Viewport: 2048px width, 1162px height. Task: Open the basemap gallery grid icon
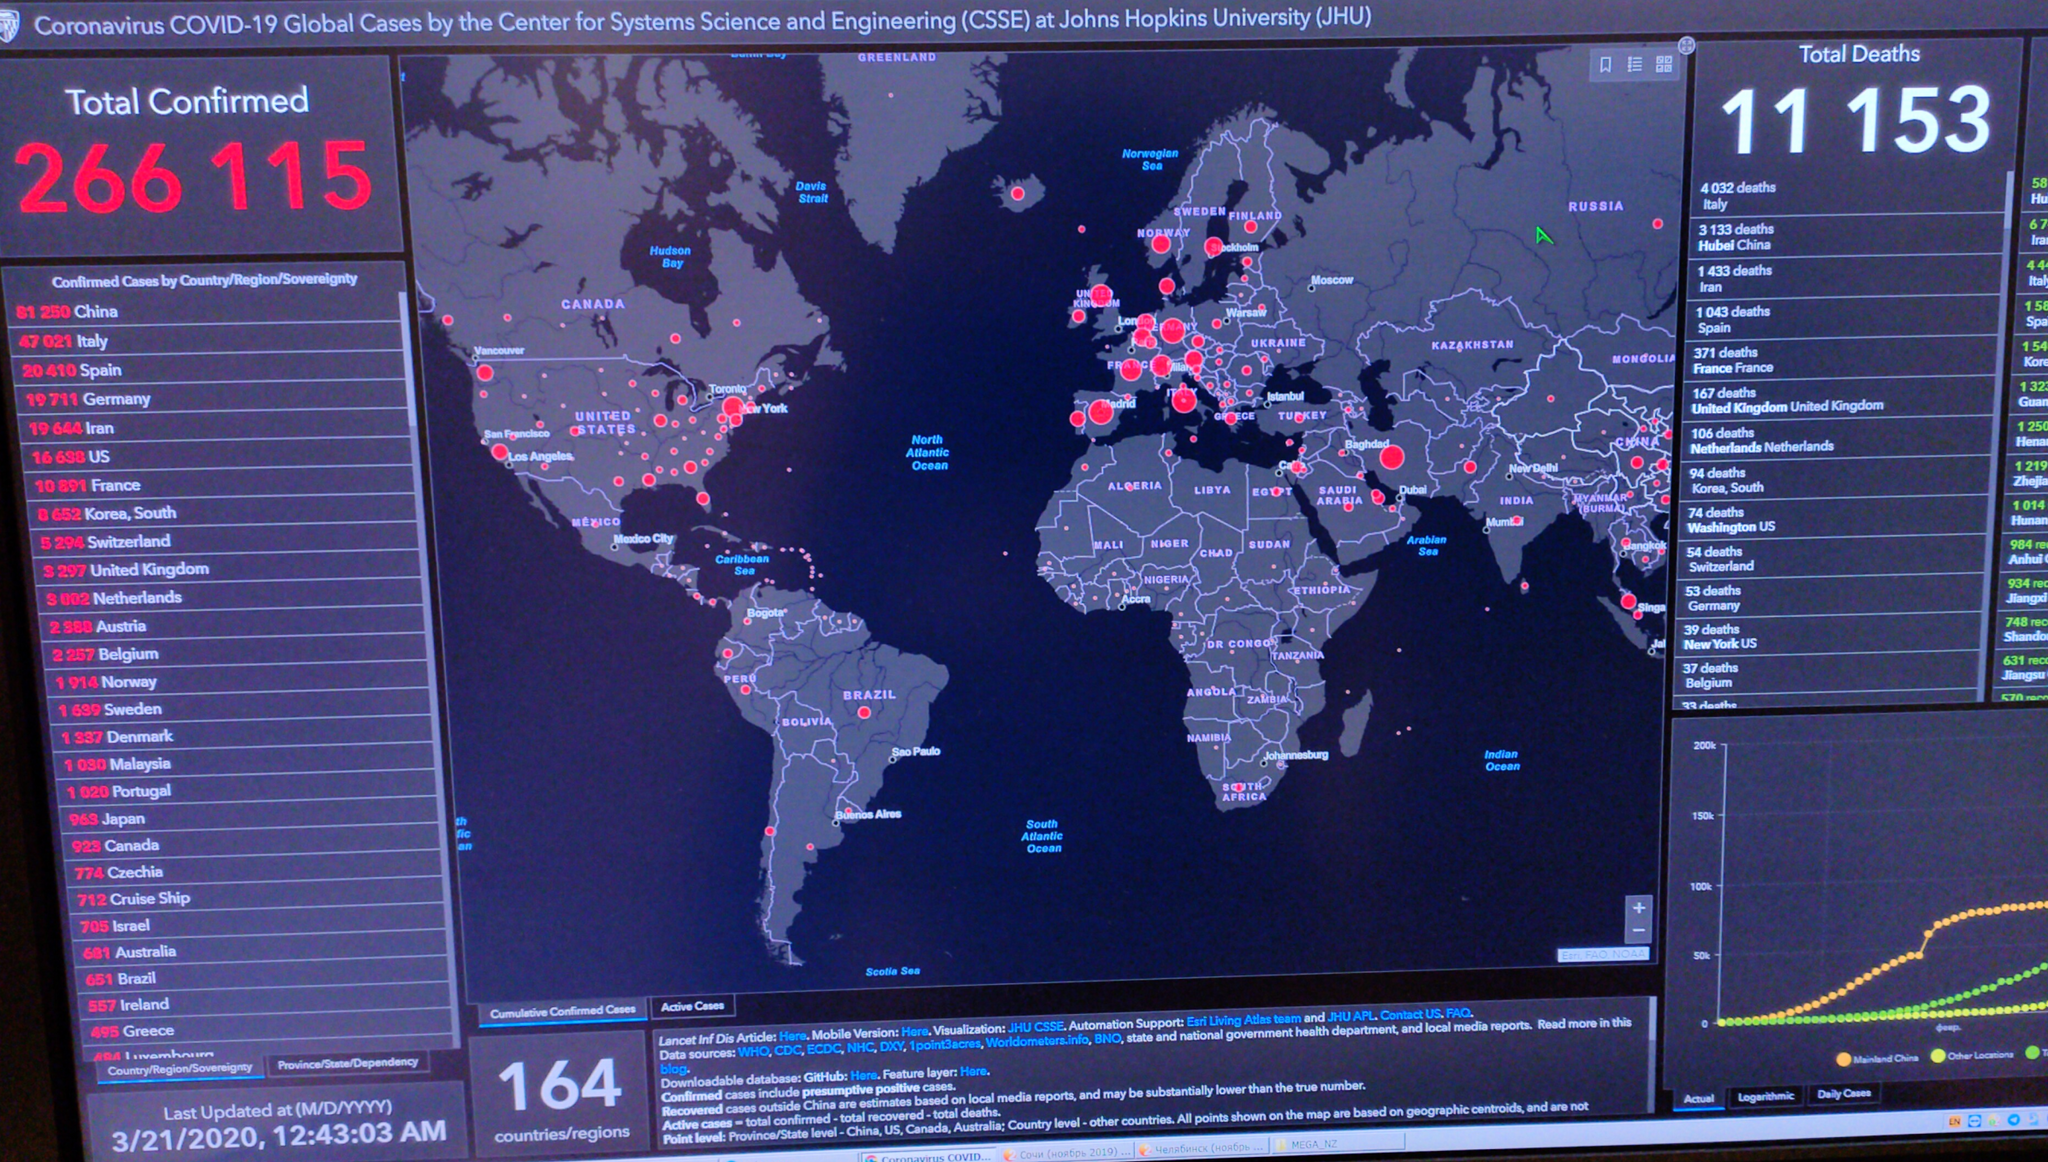[x=1664, y=65]
